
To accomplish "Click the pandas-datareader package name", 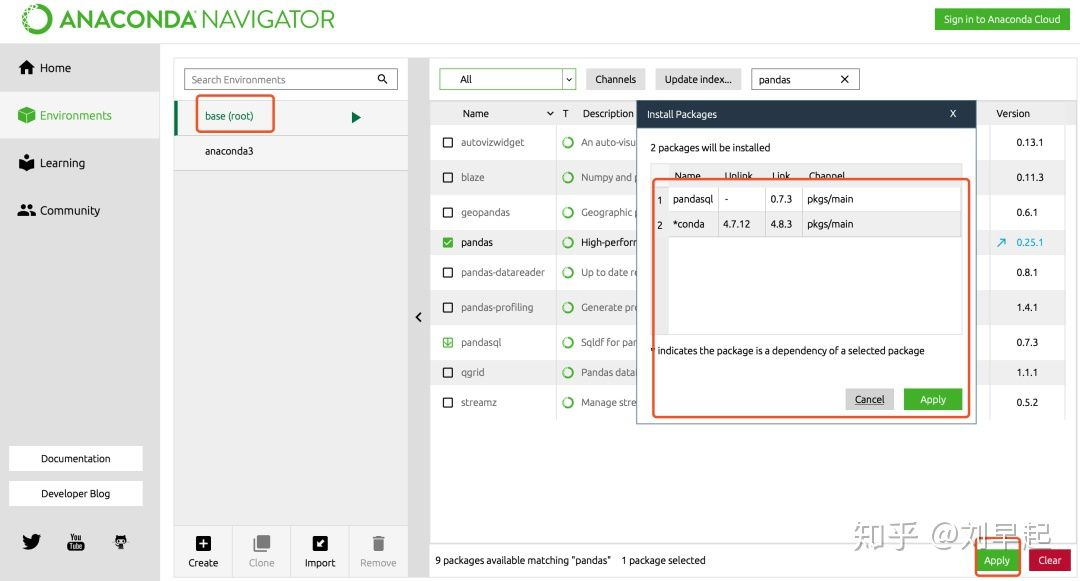I will click(x=503, y=273).
